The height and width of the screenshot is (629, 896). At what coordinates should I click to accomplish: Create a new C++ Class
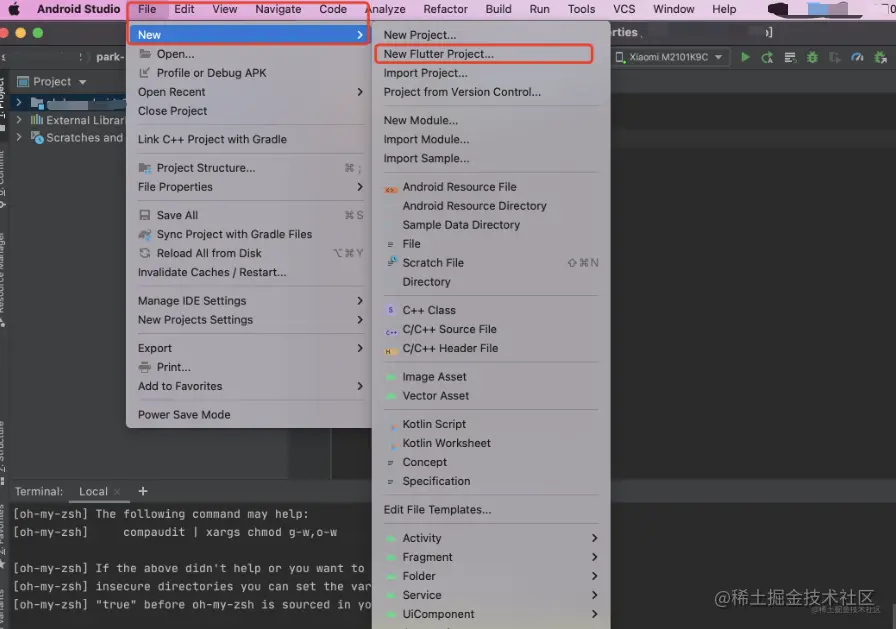click(491, 310)
